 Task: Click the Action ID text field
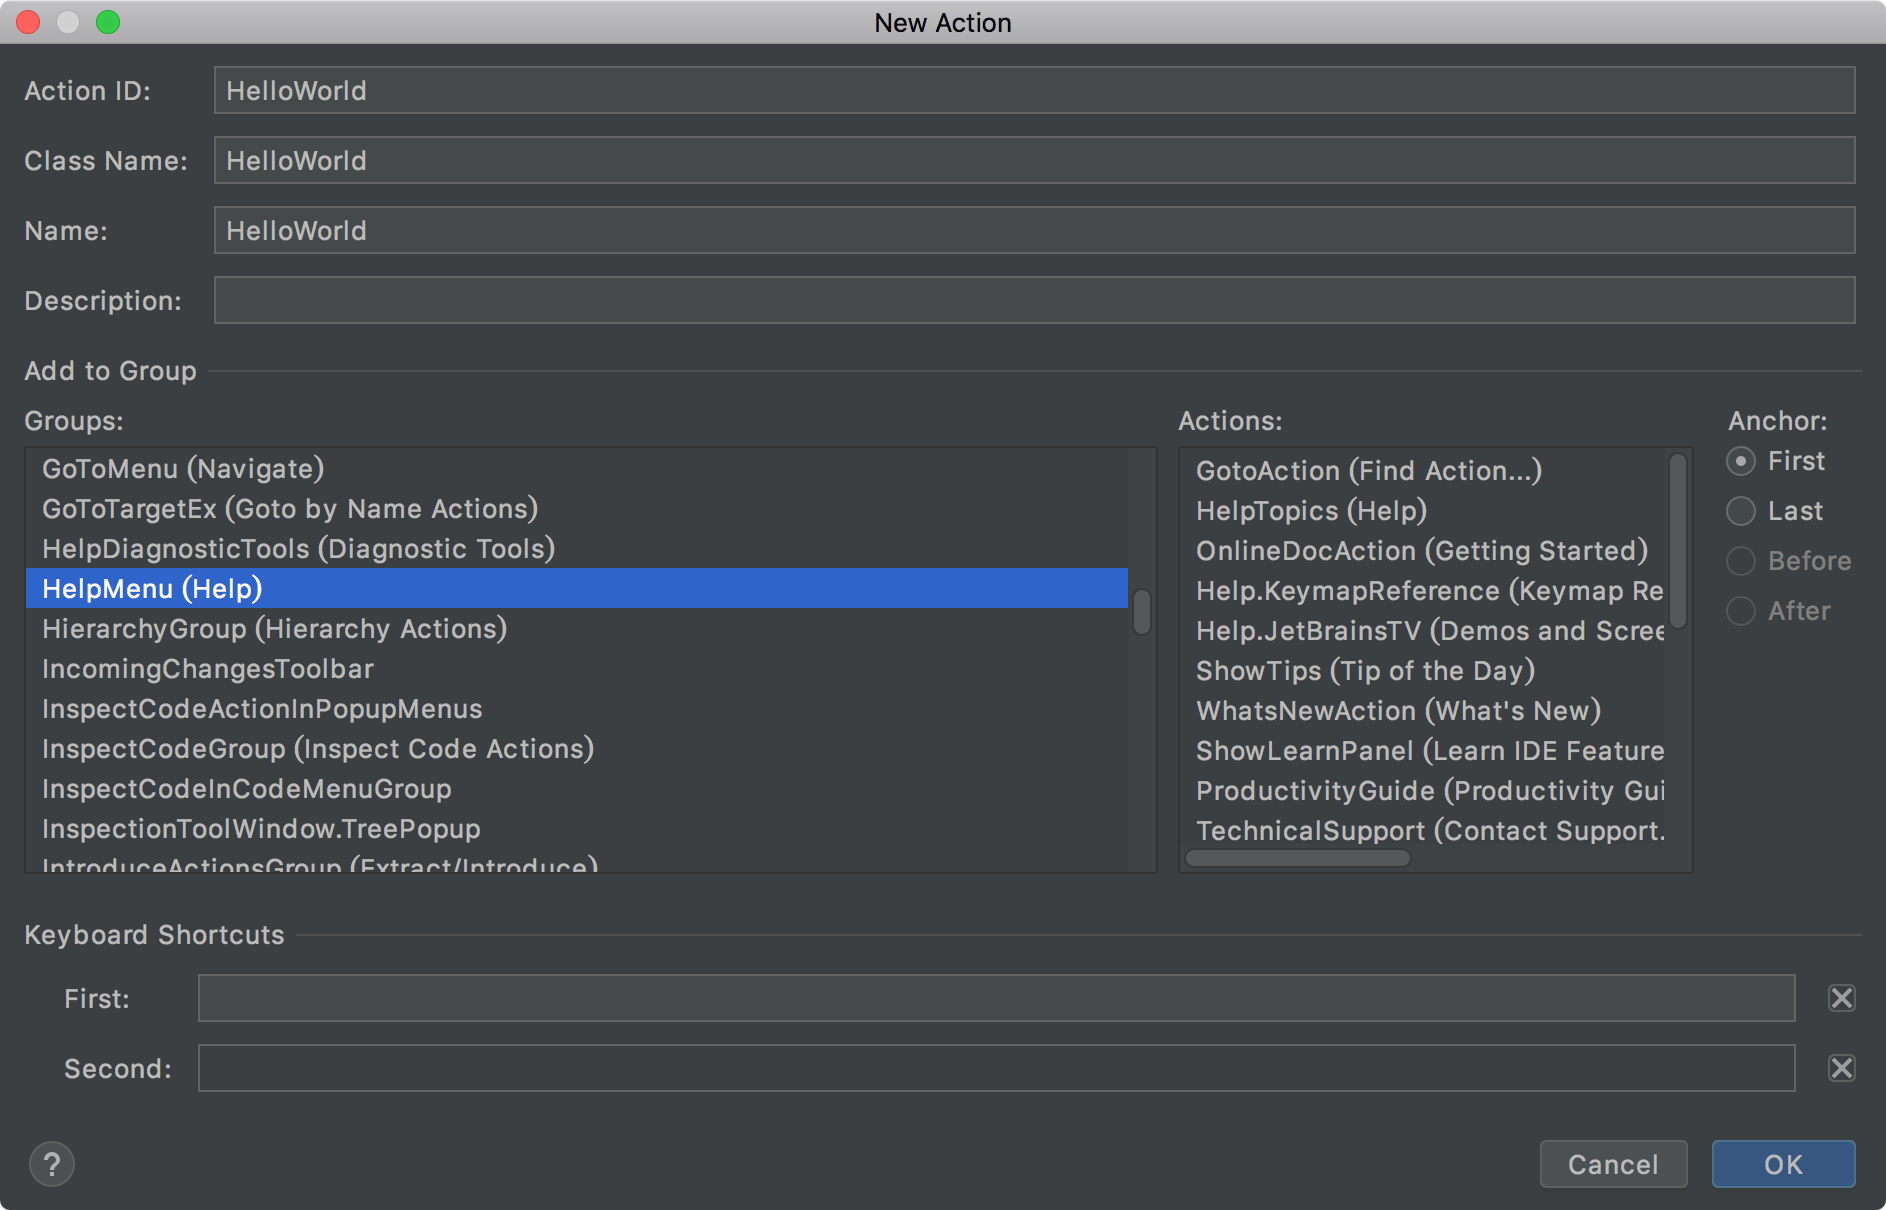click(1034, 91)
